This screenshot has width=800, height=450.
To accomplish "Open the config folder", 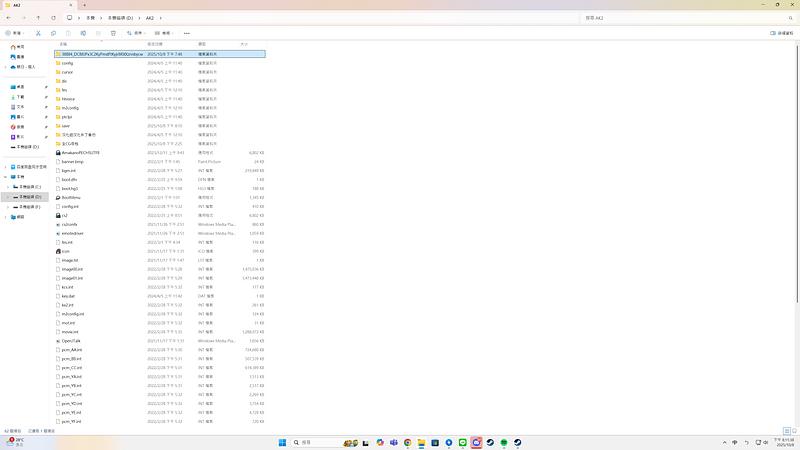I will (x=67, y=63).
